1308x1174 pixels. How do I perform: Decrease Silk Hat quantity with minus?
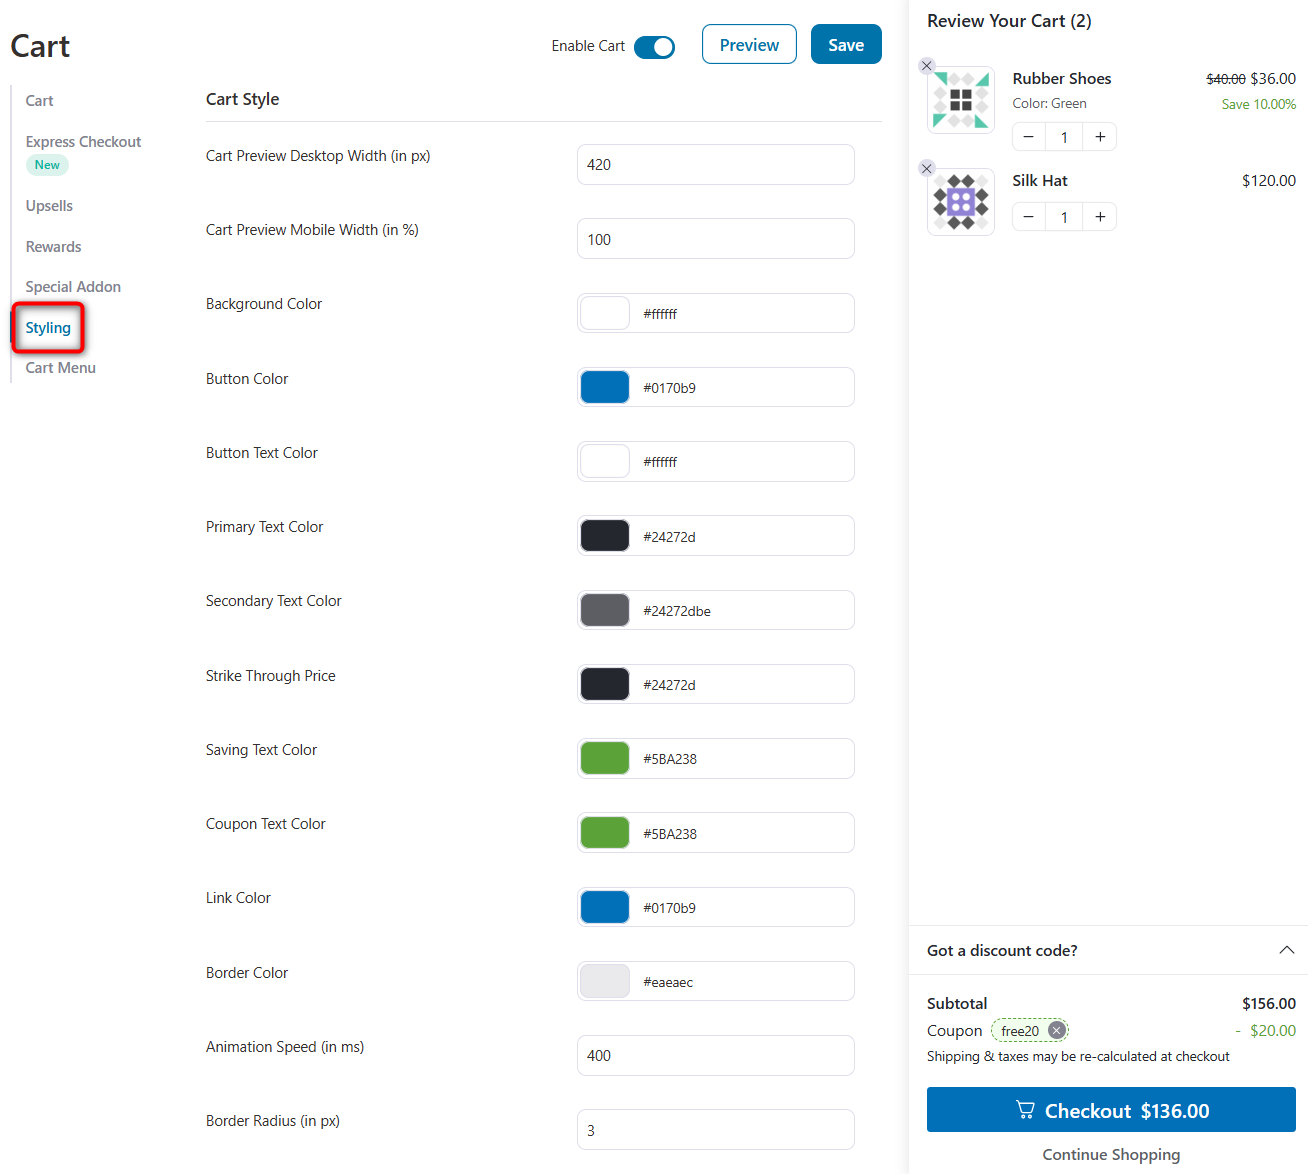coord(1029,217)
